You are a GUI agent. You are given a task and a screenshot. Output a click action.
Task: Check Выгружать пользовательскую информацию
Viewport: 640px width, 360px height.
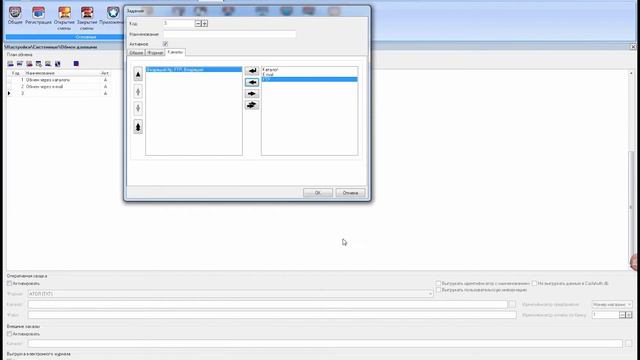tap(438, 290)
